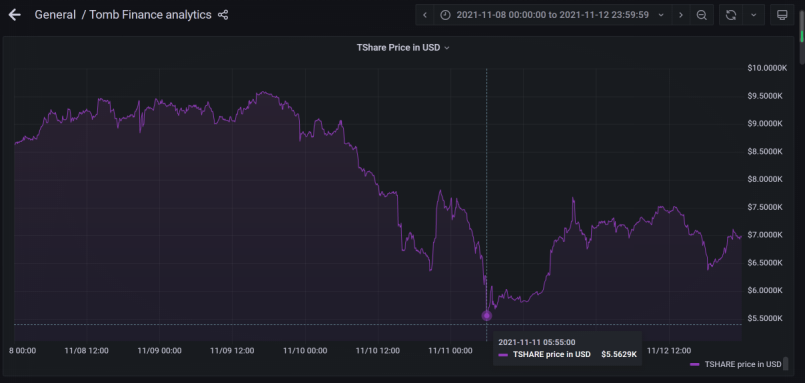Click tooltip timestamp 2021-11-11 05:55:00

click(536, 342)
